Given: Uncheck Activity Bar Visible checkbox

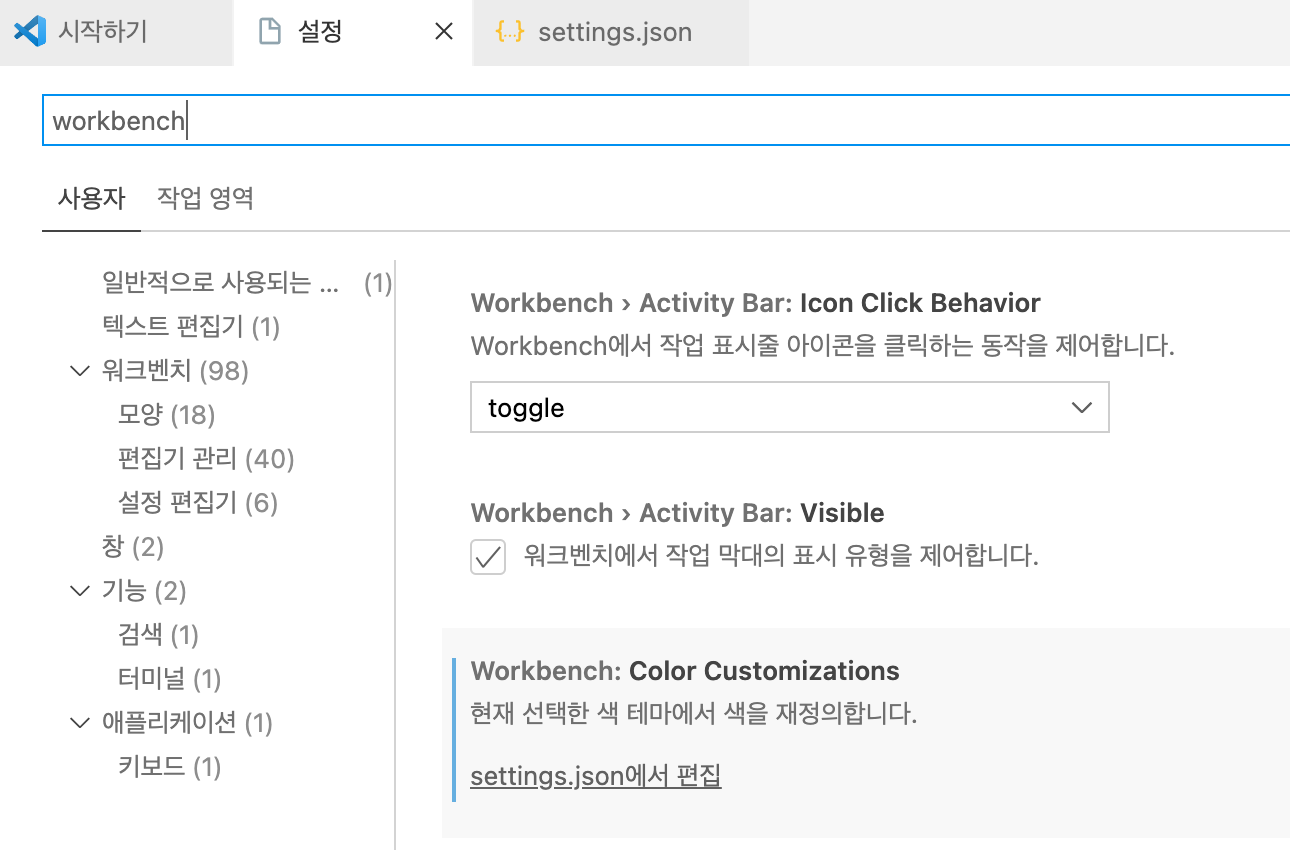Looking at the screenshot, I should (488, 556).
